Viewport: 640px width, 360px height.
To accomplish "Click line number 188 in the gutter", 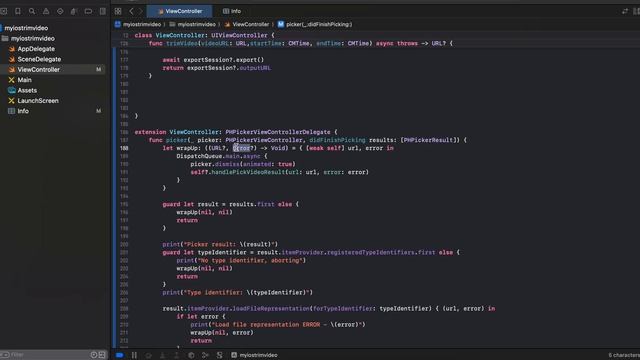I will coord(124,148).
